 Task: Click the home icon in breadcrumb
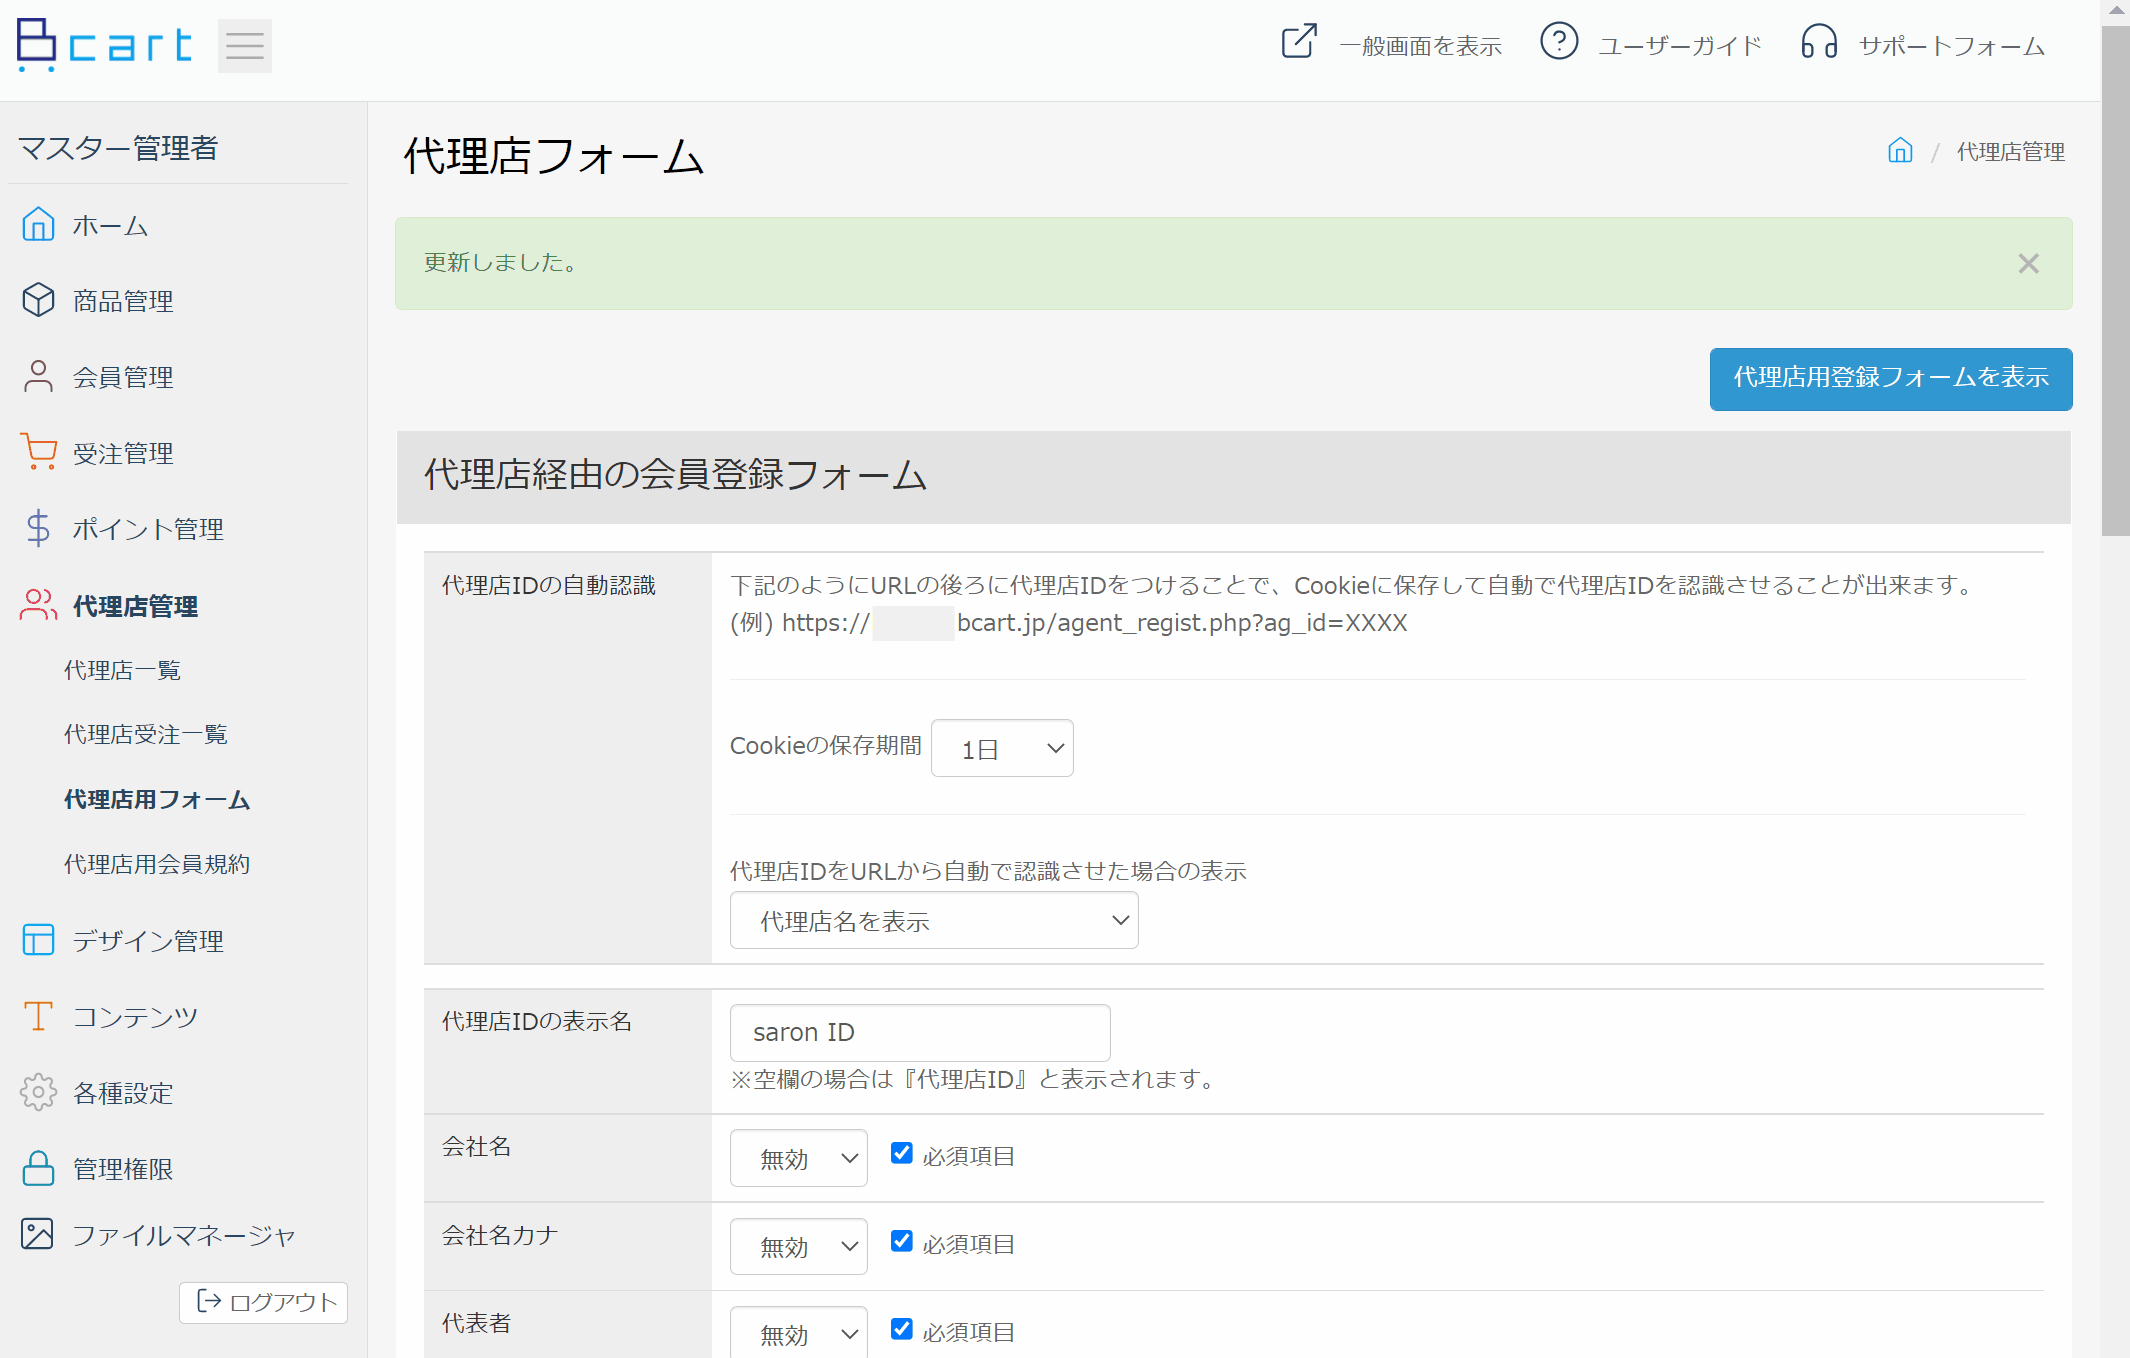click(1900, 150)
